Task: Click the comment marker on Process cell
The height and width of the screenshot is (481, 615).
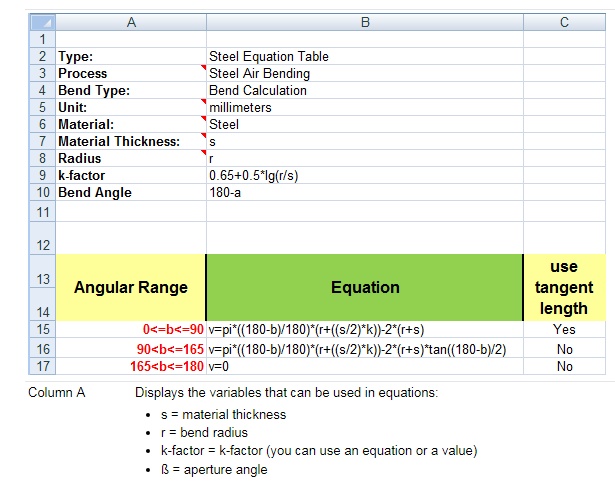Action: [204, 67]
